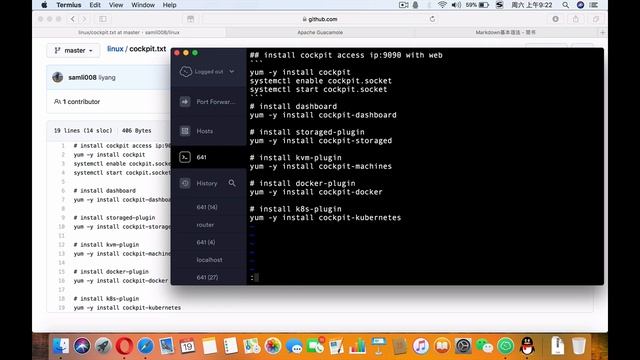Open Spotlight search in menu bar
Image resolution: width=640 pixels, height=360 pixels.
pos(565,5)
